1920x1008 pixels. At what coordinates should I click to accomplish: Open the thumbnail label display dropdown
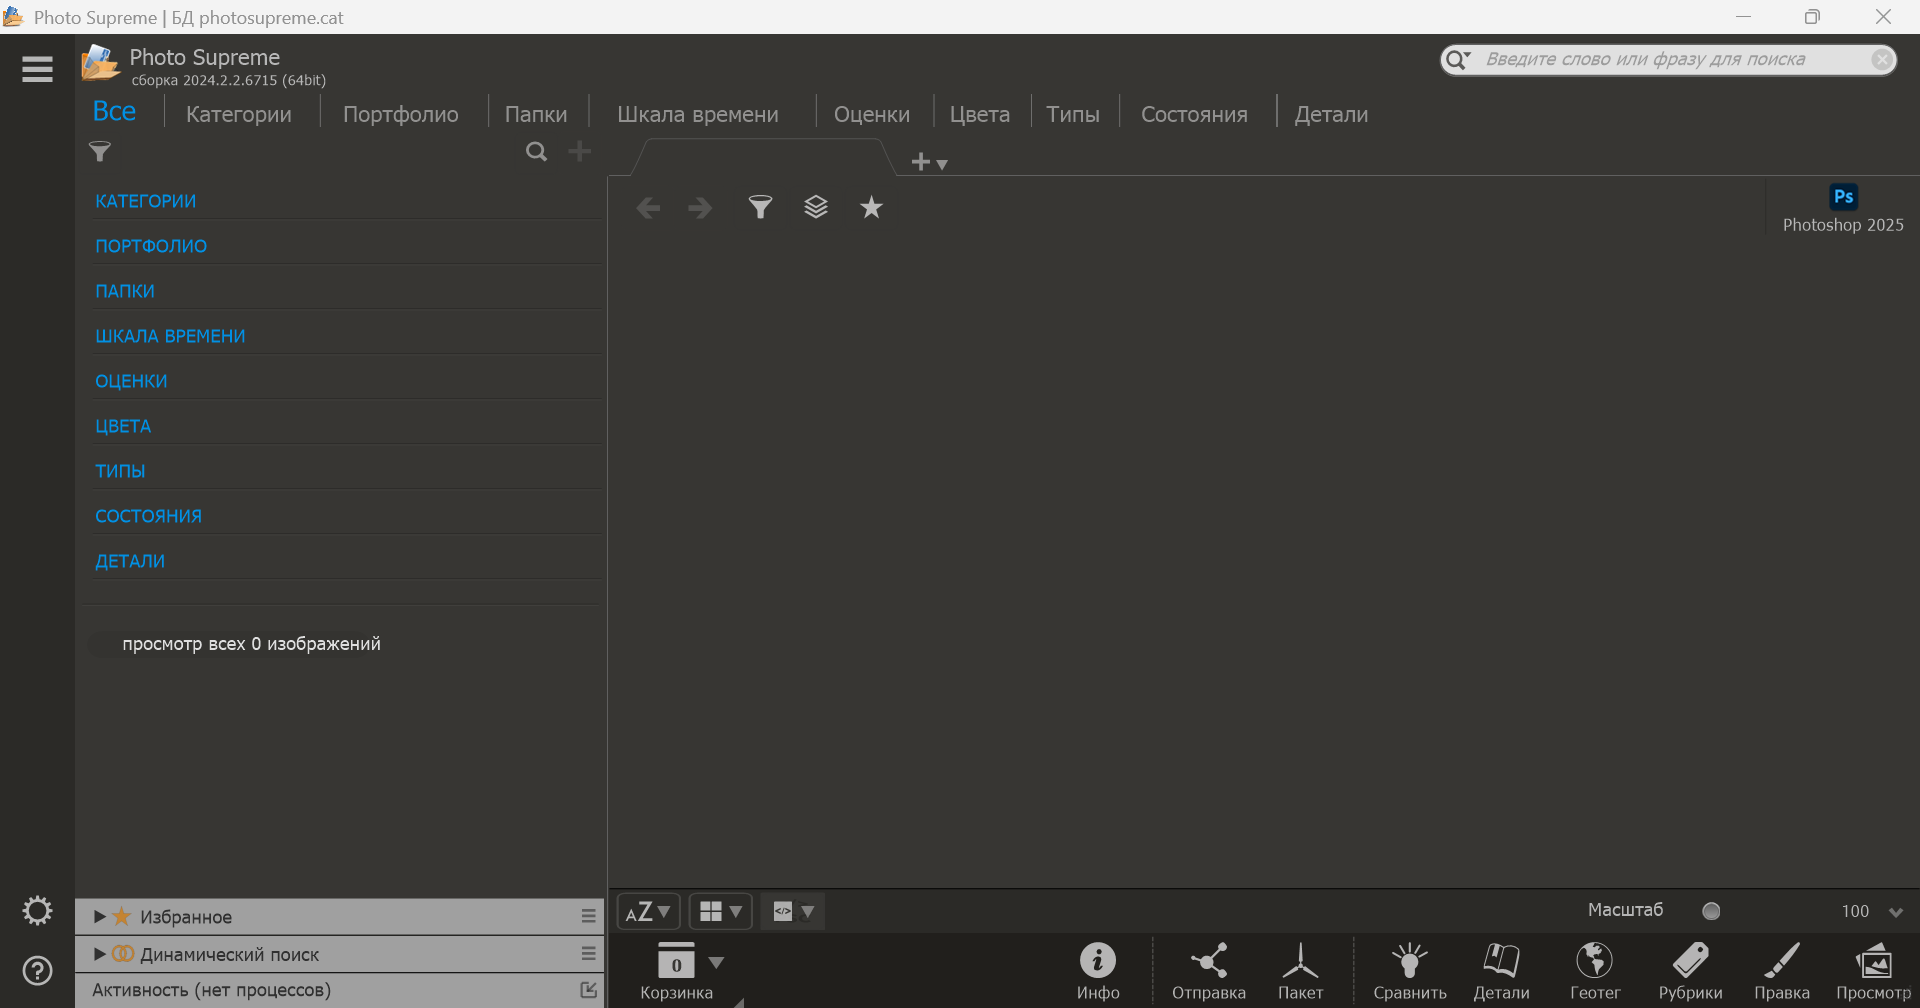(793, 911)
